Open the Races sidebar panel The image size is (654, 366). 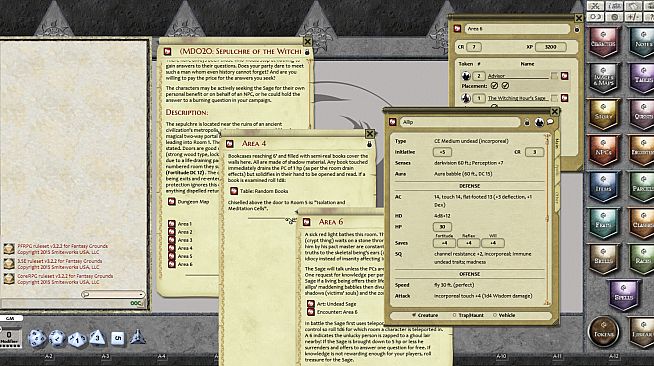click(x=642, y=259)
